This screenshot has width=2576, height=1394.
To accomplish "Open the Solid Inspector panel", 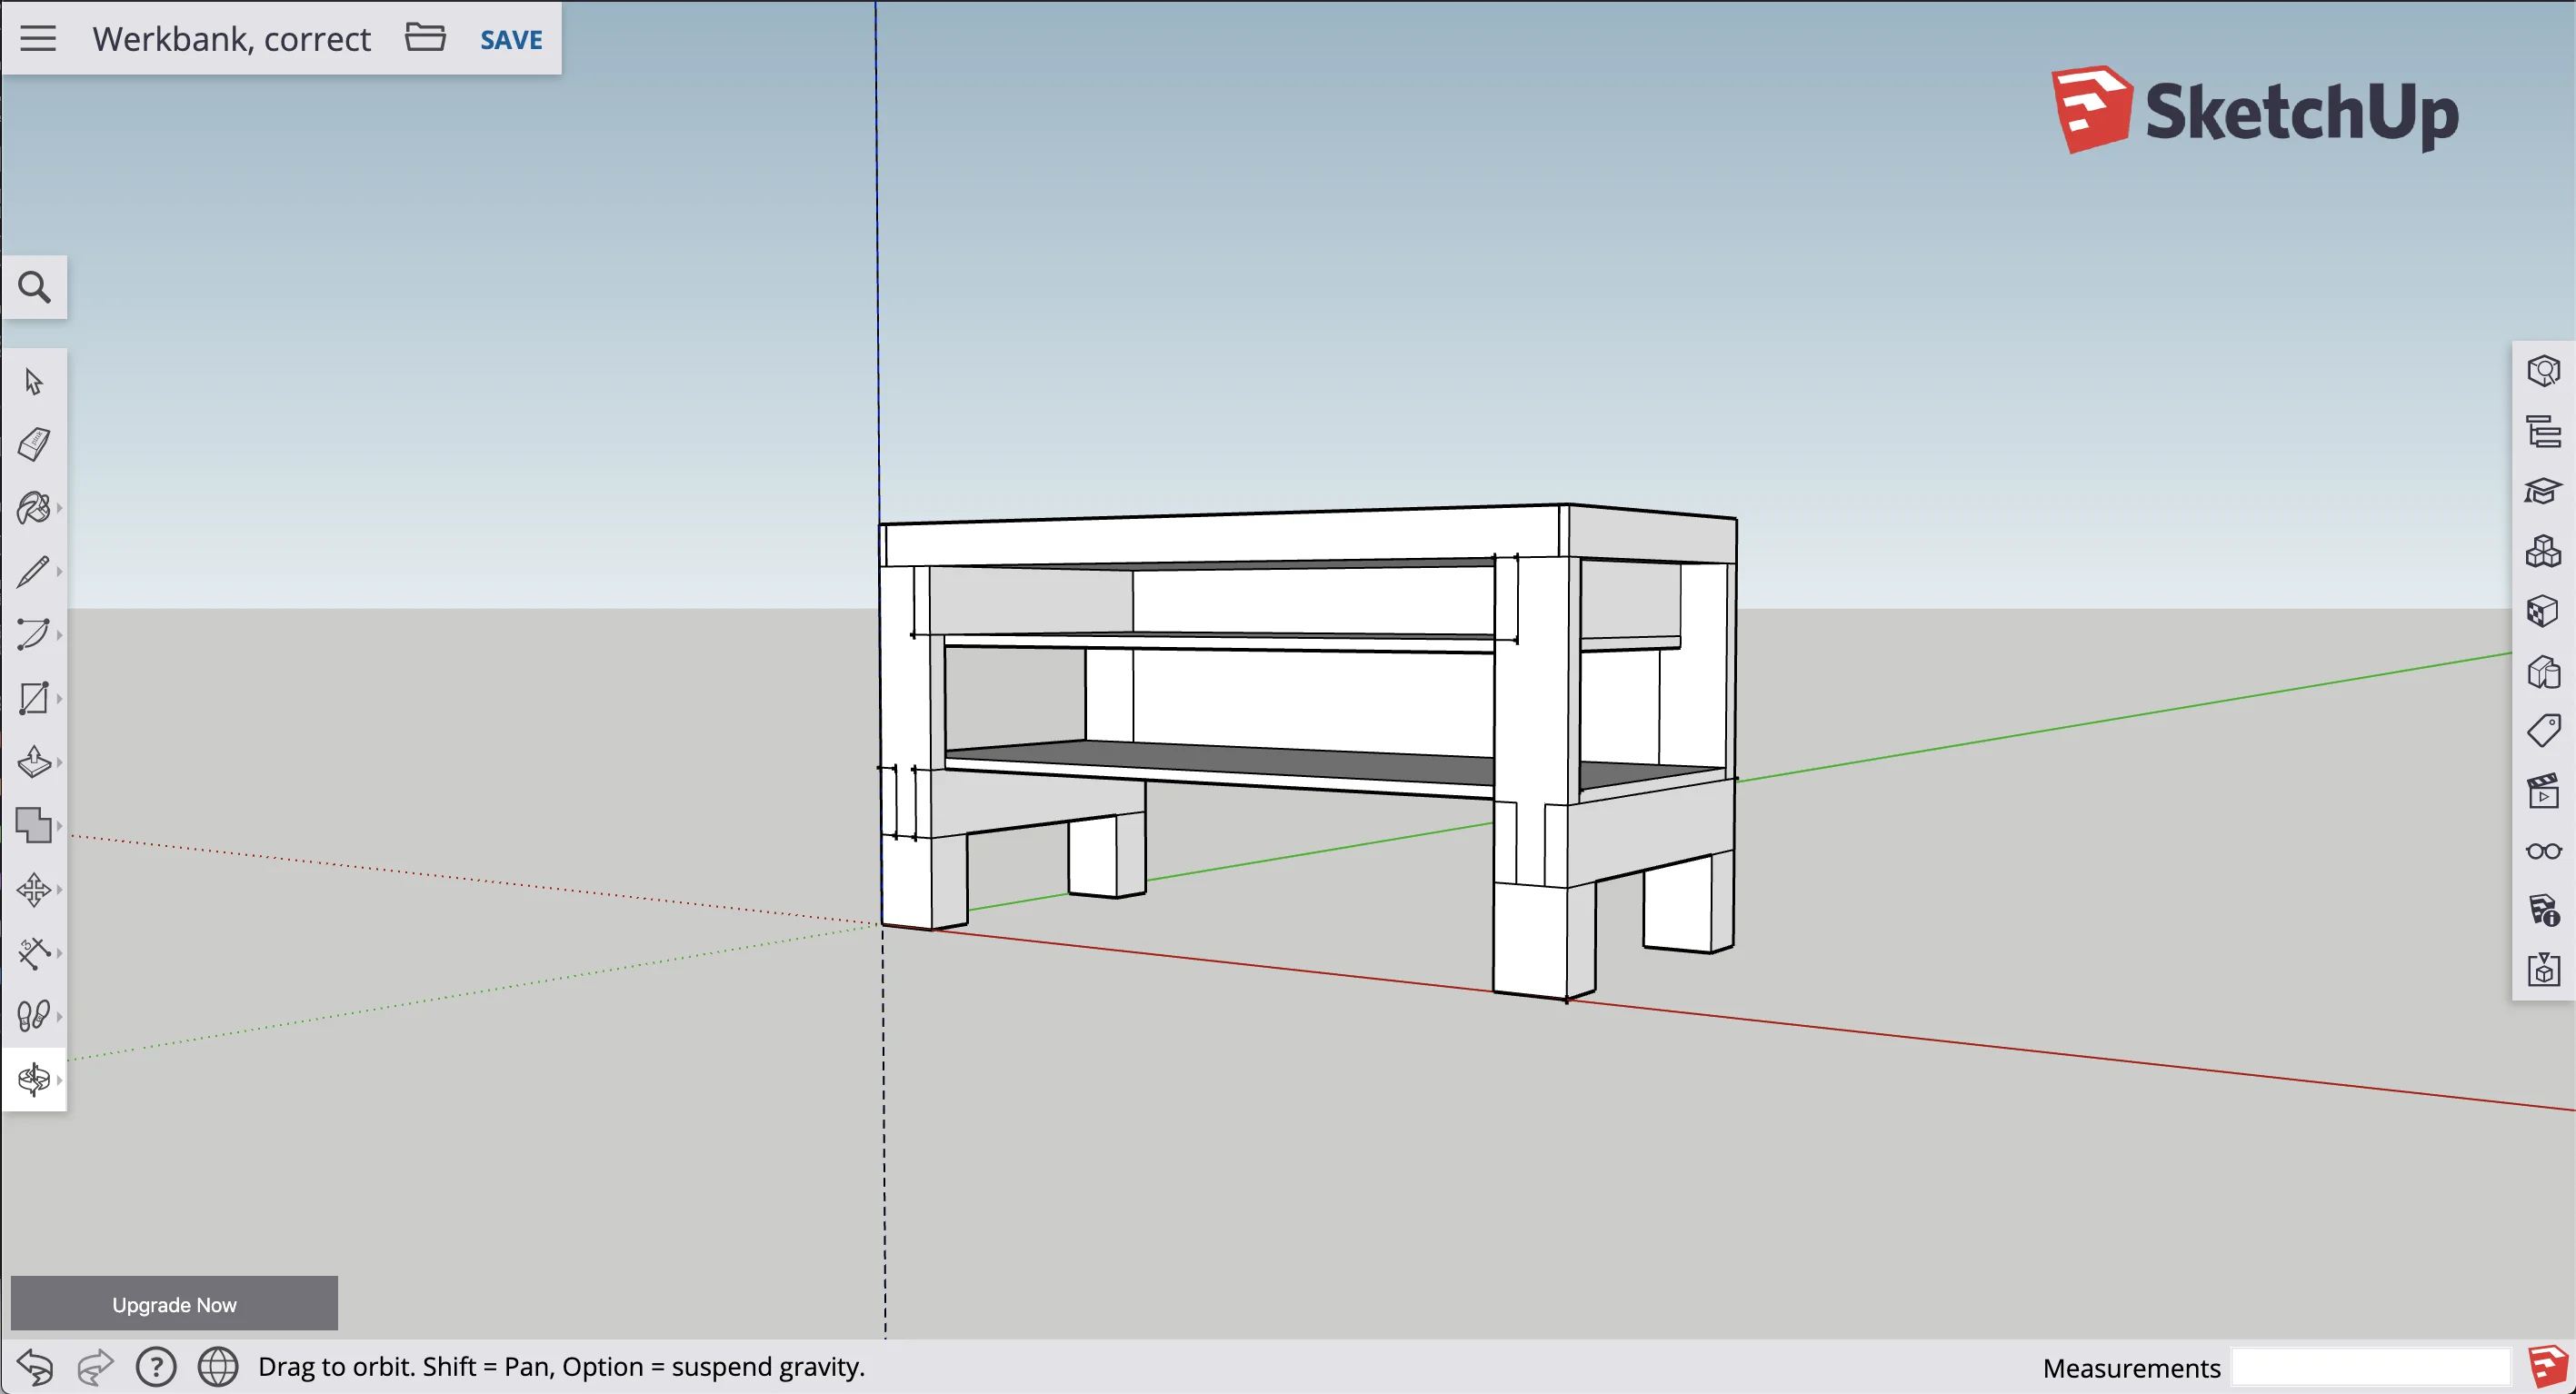I will (2543, 970).
